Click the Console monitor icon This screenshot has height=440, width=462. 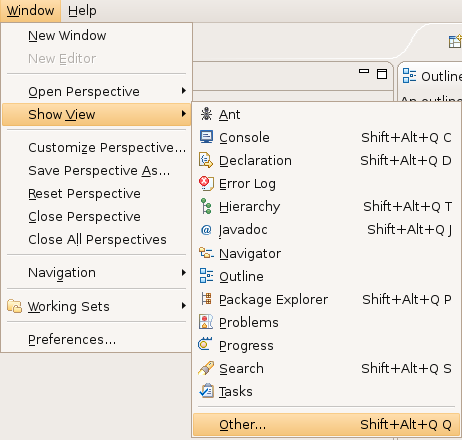[206, 137]
